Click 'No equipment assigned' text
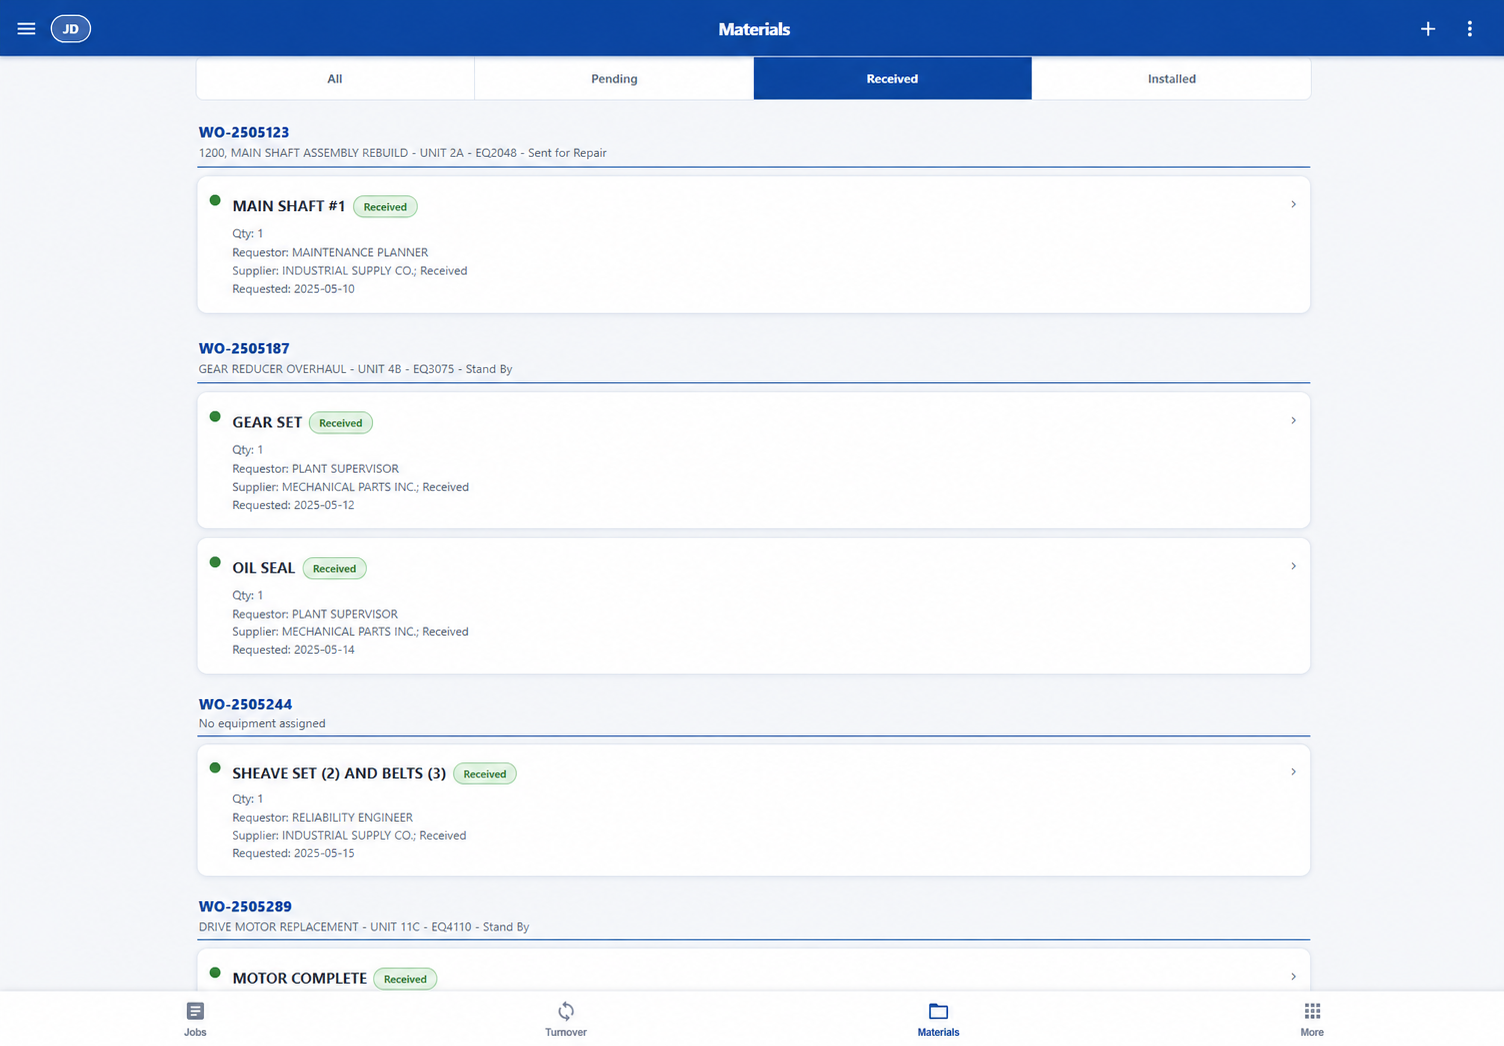Screen dimensions: 1504x1046 pos(262,723)
